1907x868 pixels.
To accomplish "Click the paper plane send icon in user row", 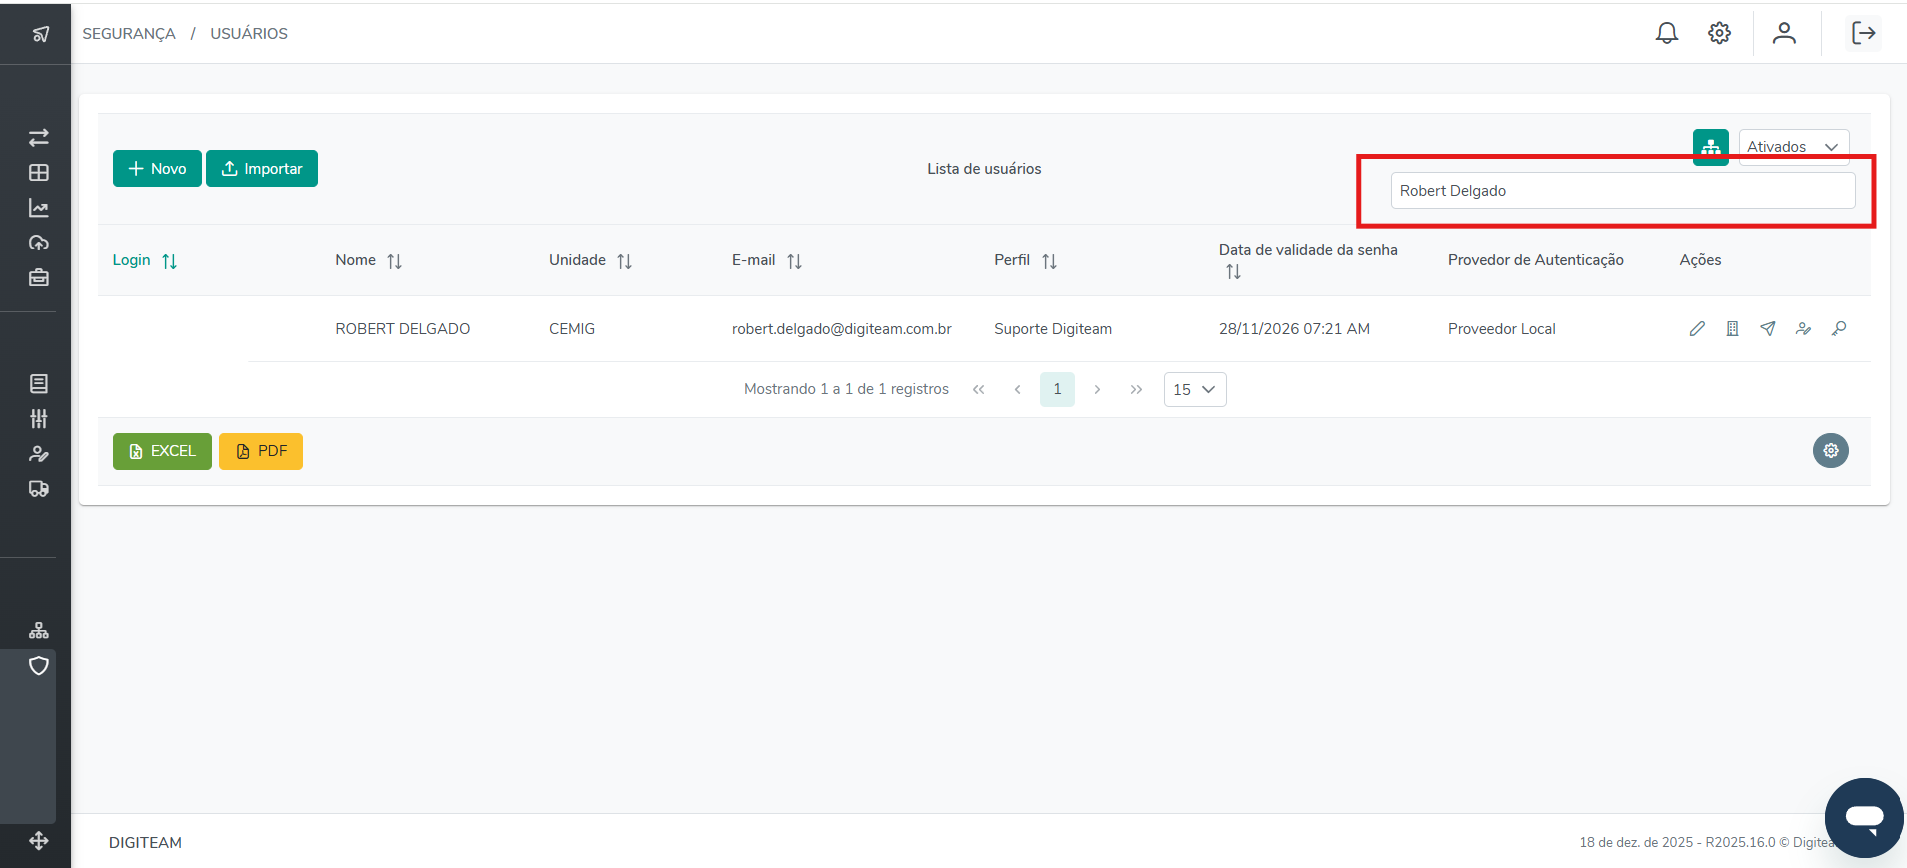I will coord(1768,329).
